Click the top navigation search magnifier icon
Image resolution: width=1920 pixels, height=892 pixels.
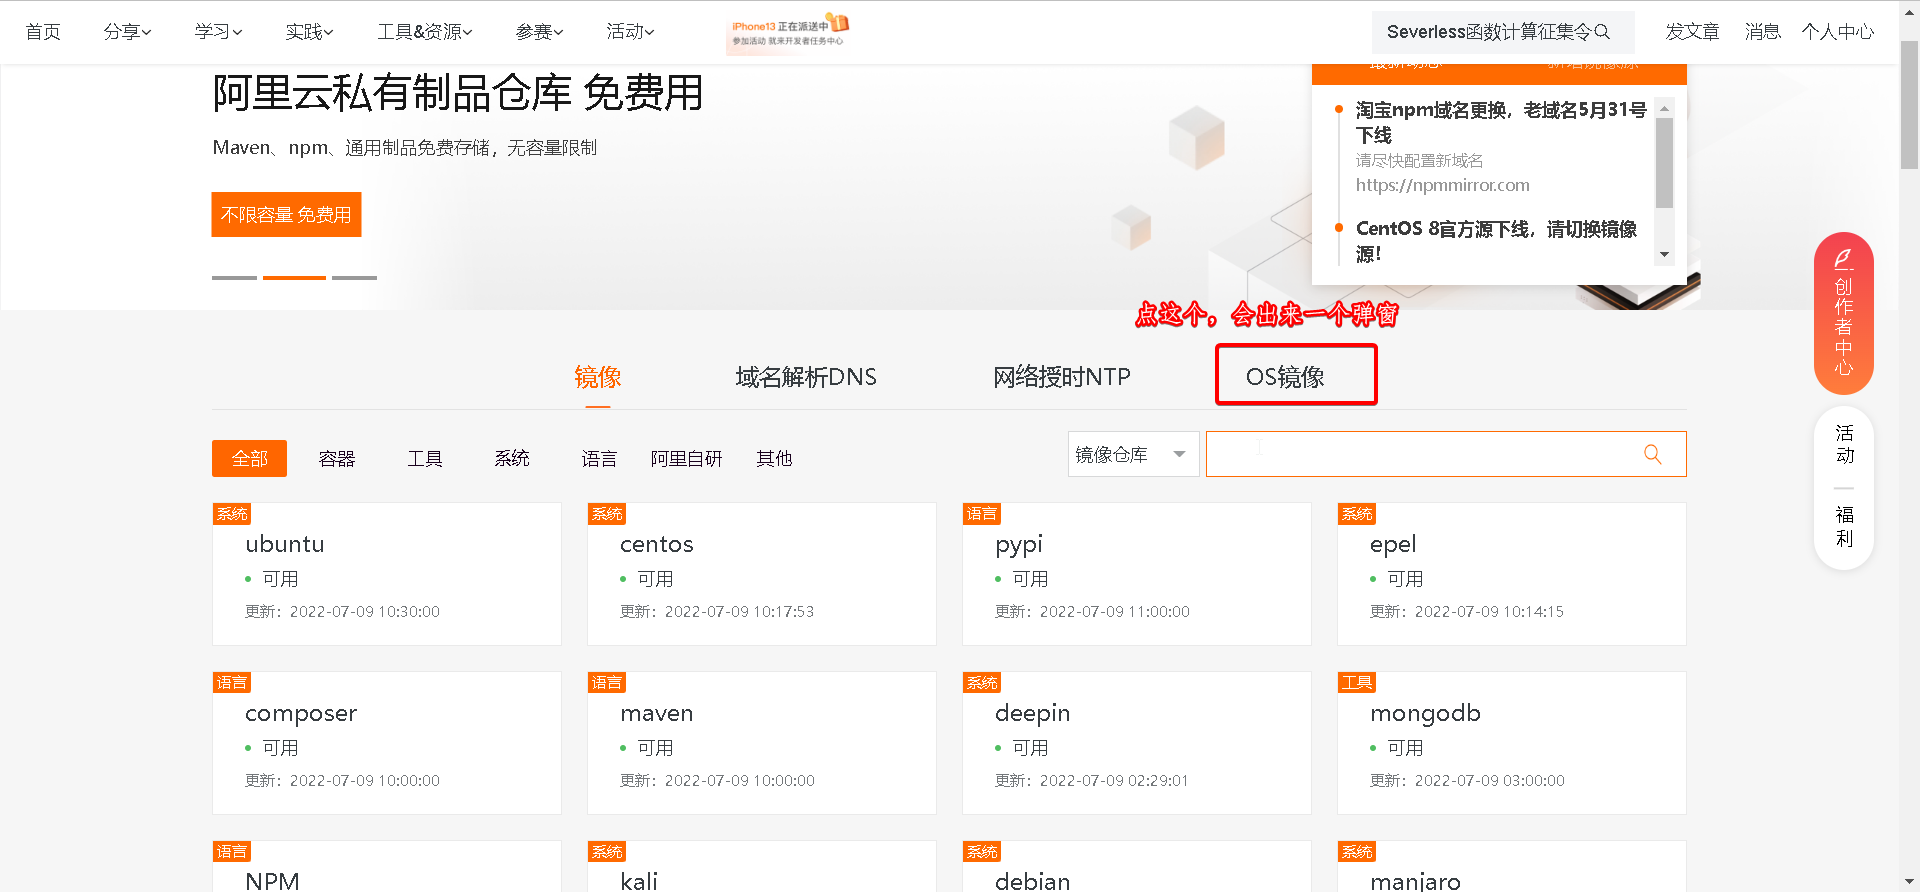tap(1602, 31)
